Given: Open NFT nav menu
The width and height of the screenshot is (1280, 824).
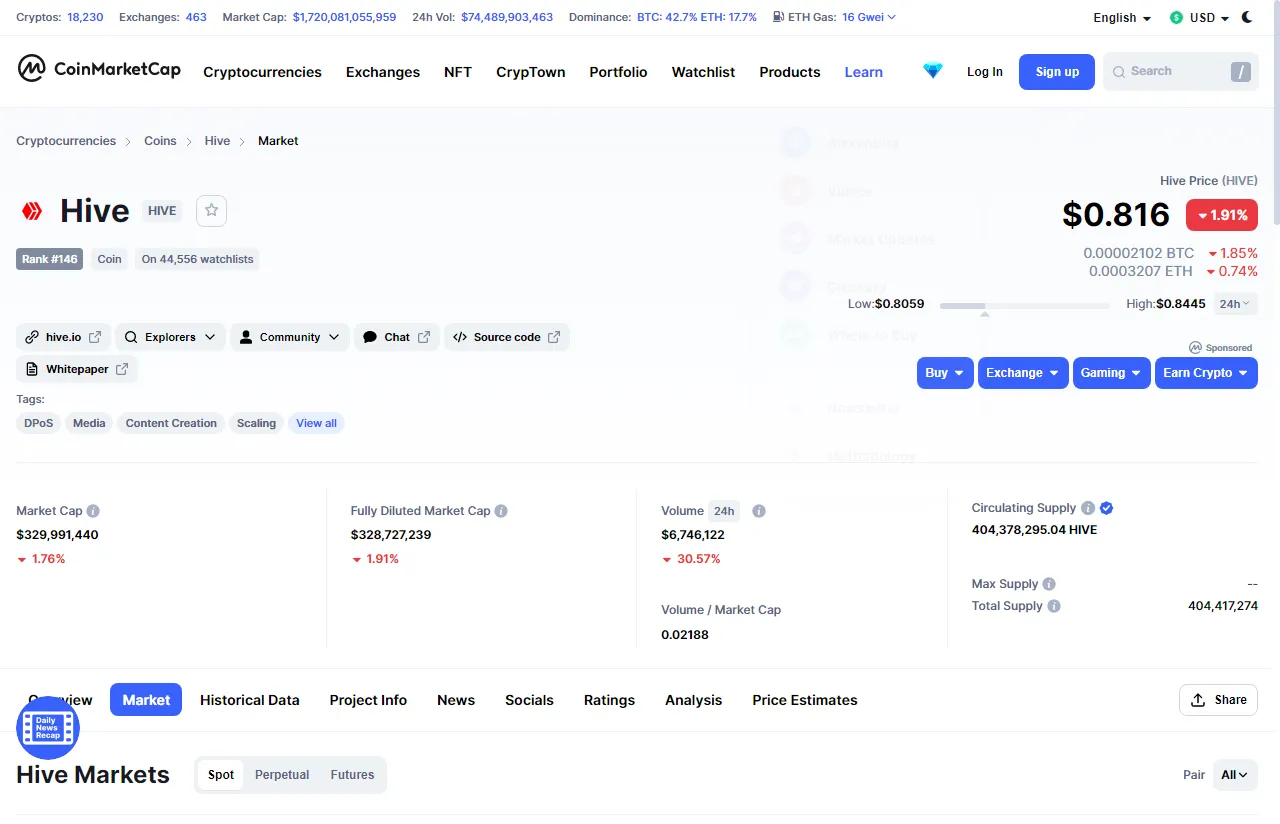Looking at the screenshot, I should [x=458, y=72].
